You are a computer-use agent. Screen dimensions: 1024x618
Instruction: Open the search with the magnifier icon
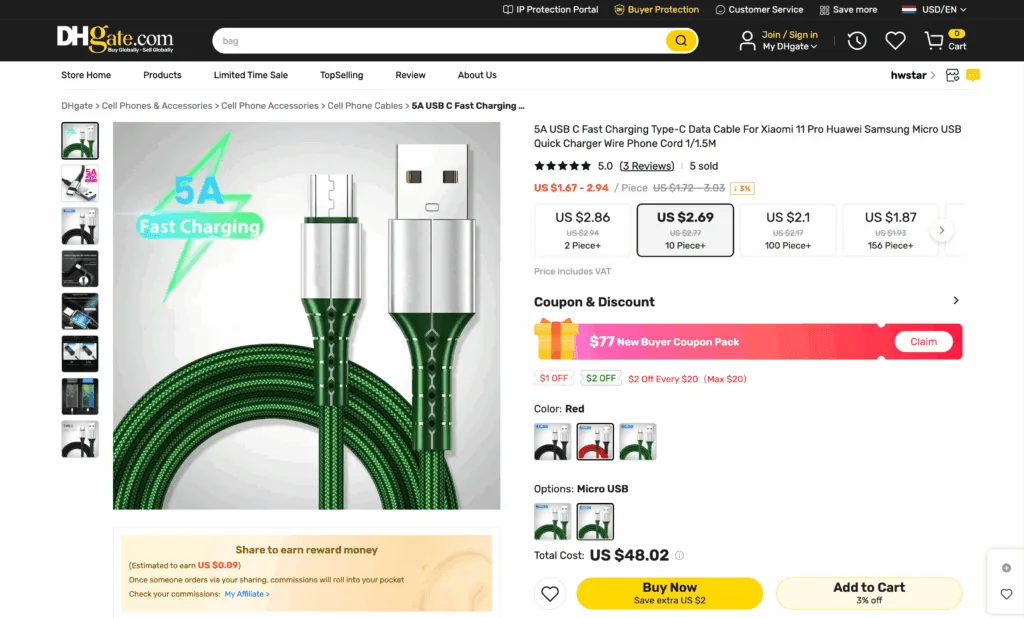(x=681, y=40)
